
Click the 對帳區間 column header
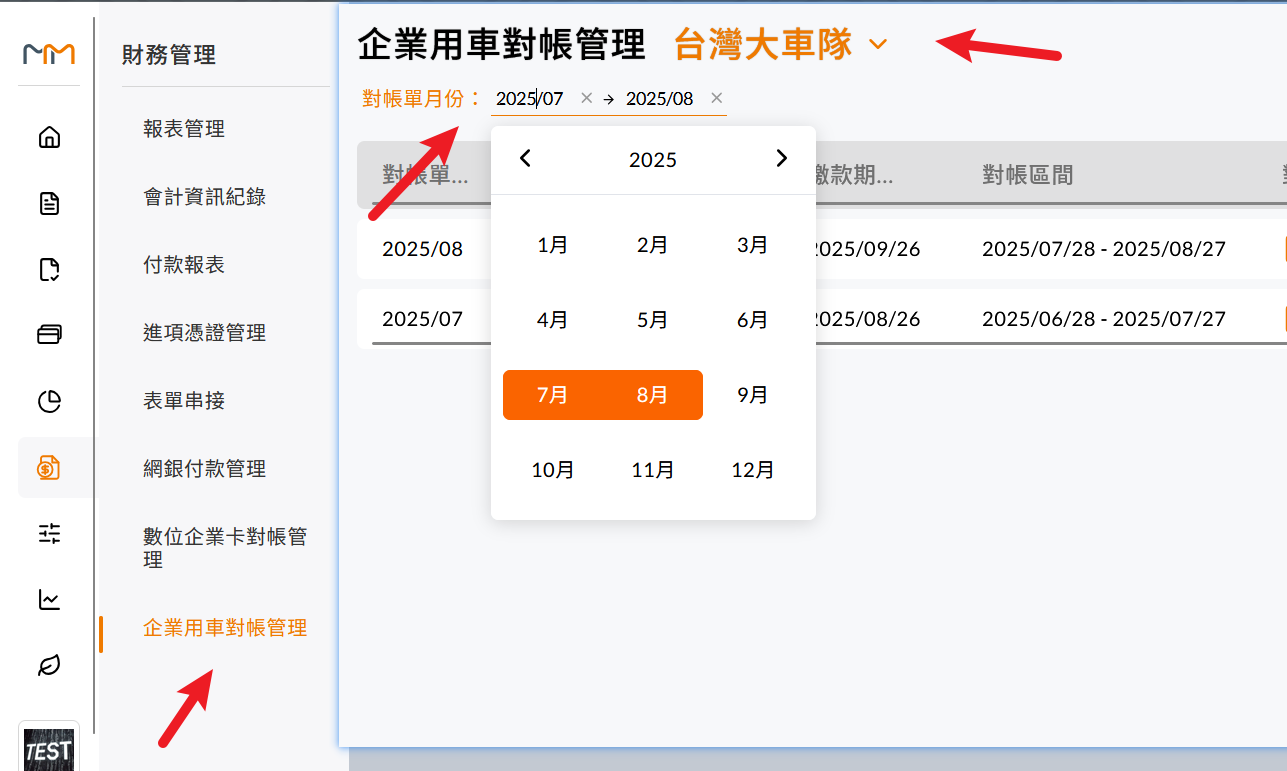point(1028,175)
